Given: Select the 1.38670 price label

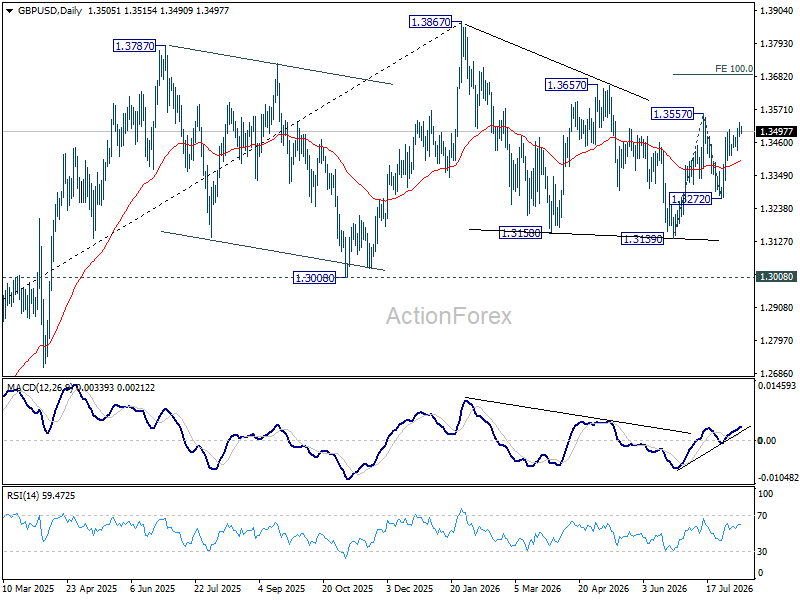Looking at the screenshot, I should (431, 22).
